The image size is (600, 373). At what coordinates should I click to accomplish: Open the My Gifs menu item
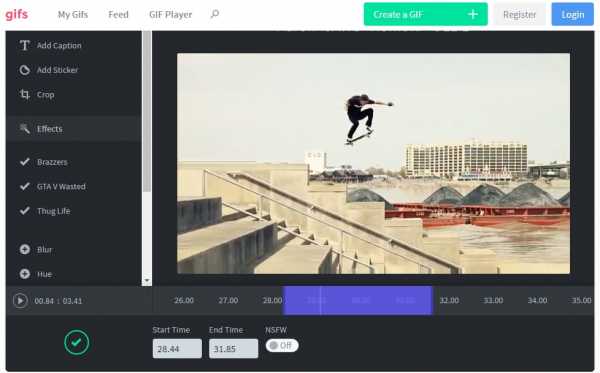click(x=73, y=15)
